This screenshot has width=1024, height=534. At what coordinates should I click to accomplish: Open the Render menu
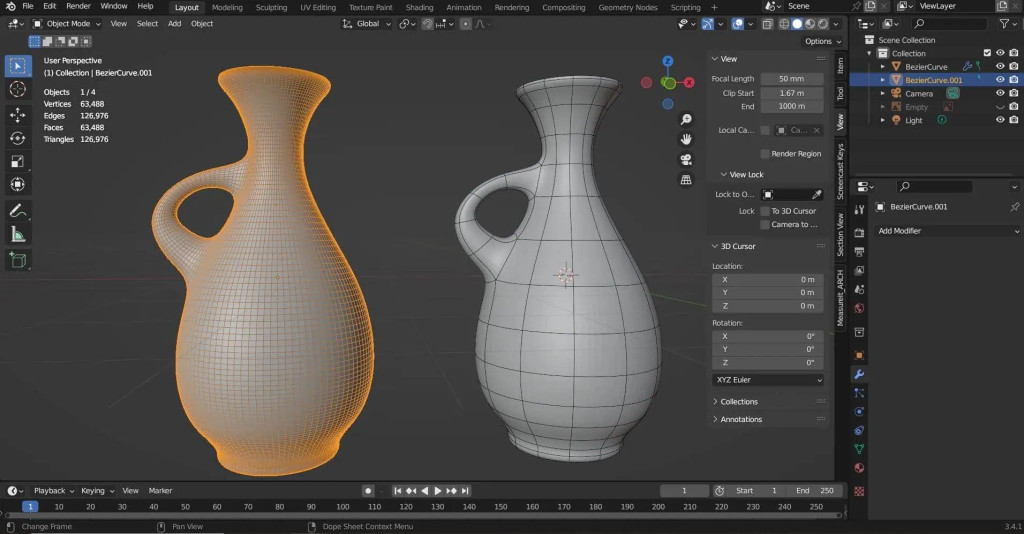pyautogui.click(x=78, y=7)
